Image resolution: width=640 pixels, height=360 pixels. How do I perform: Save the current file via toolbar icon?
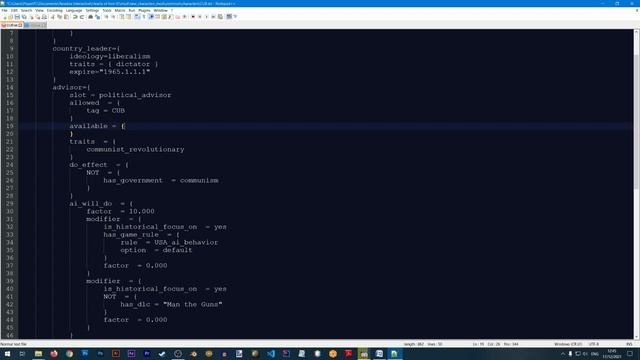(x=17, y=17)
